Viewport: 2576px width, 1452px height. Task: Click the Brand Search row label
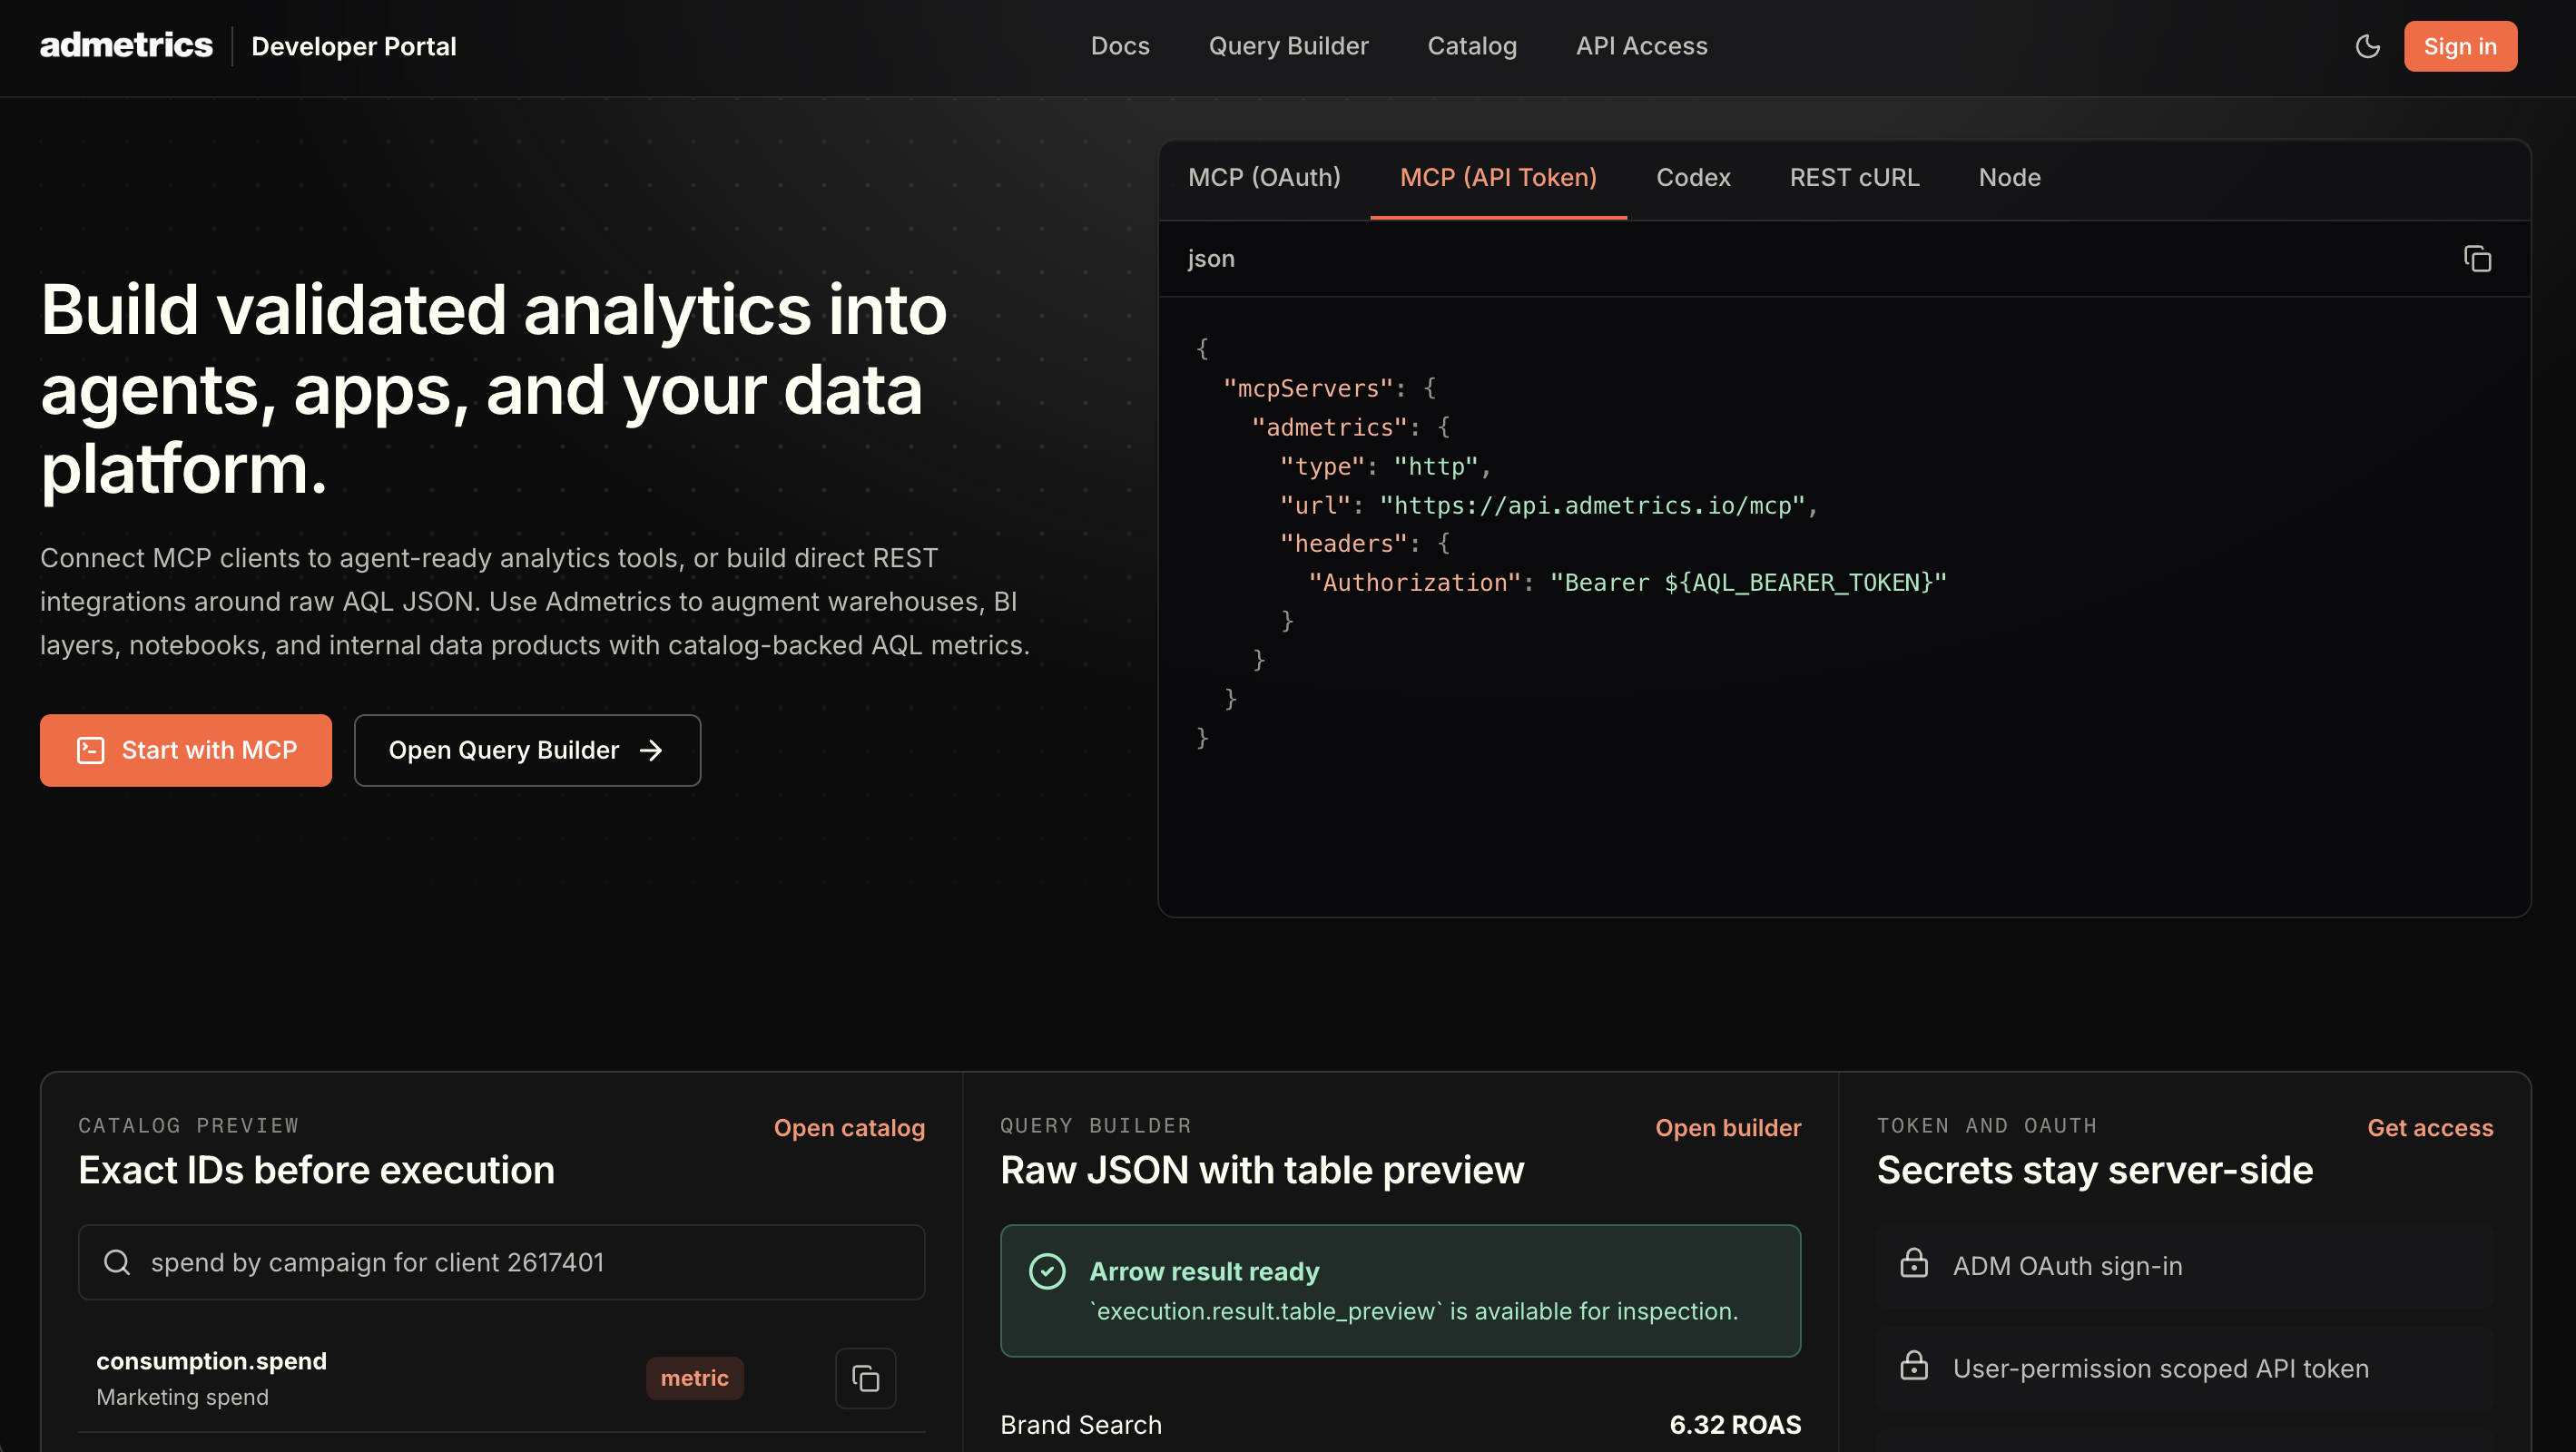point(1081,1425)
